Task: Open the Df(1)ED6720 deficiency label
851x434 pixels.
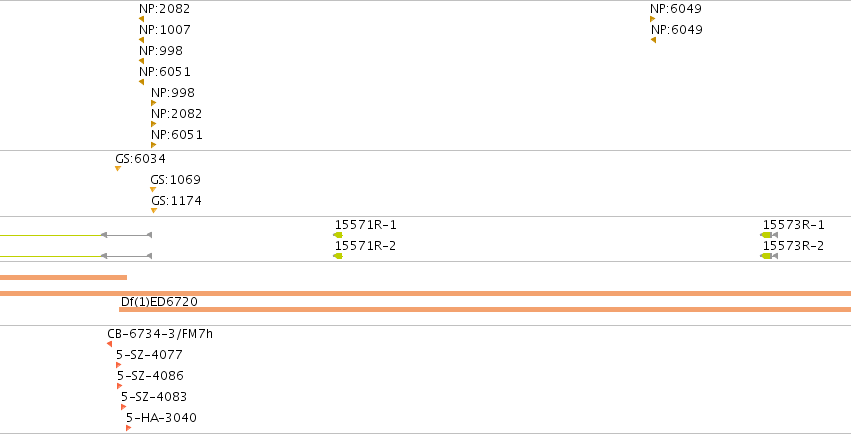Action: pyautogui.click(x=159, y=302)
